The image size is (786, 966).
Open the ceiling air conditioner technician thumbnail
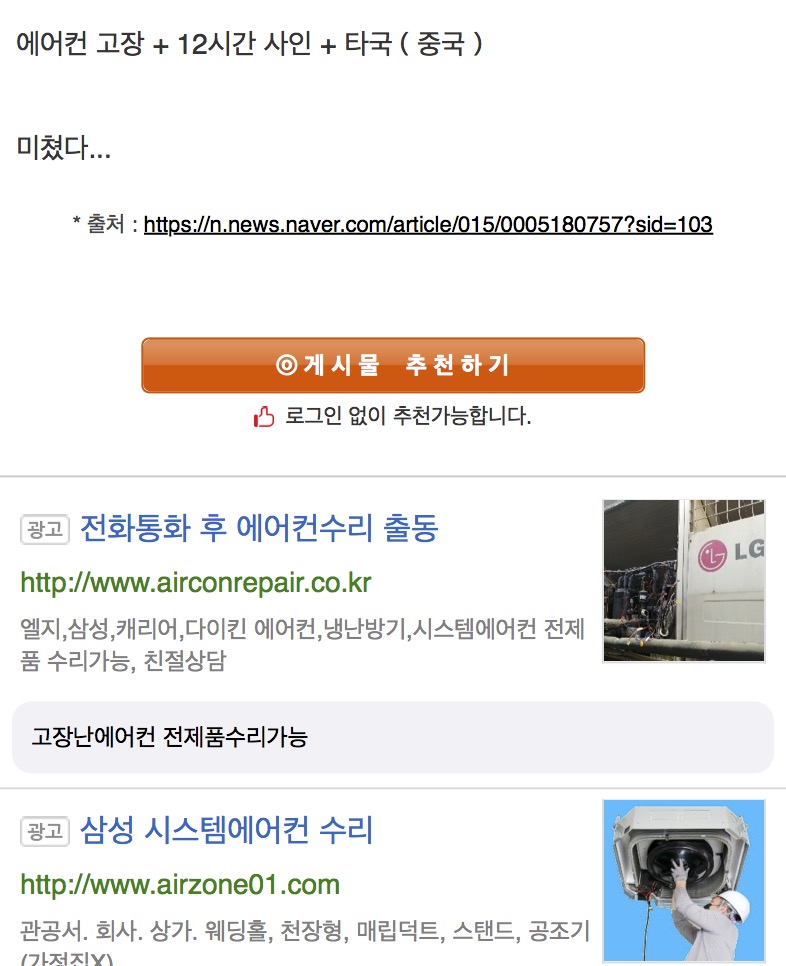click(684, 881)
